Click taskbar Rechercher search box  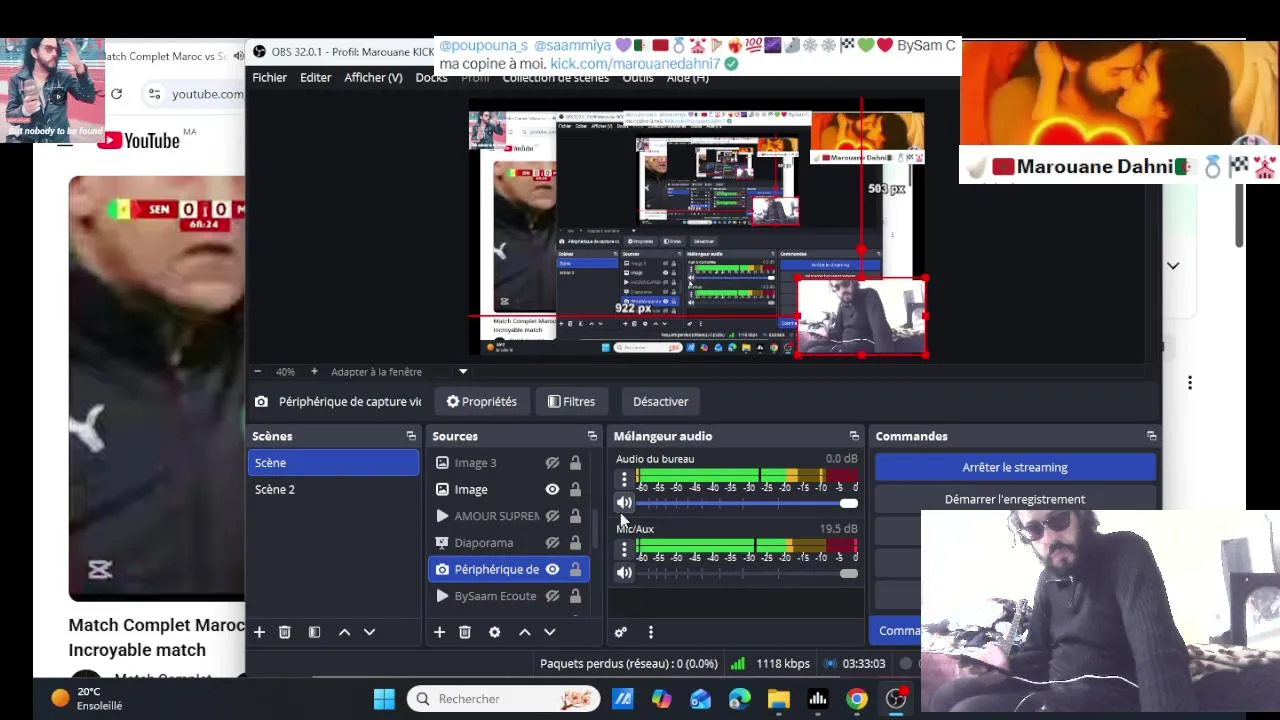click(503, 699)
